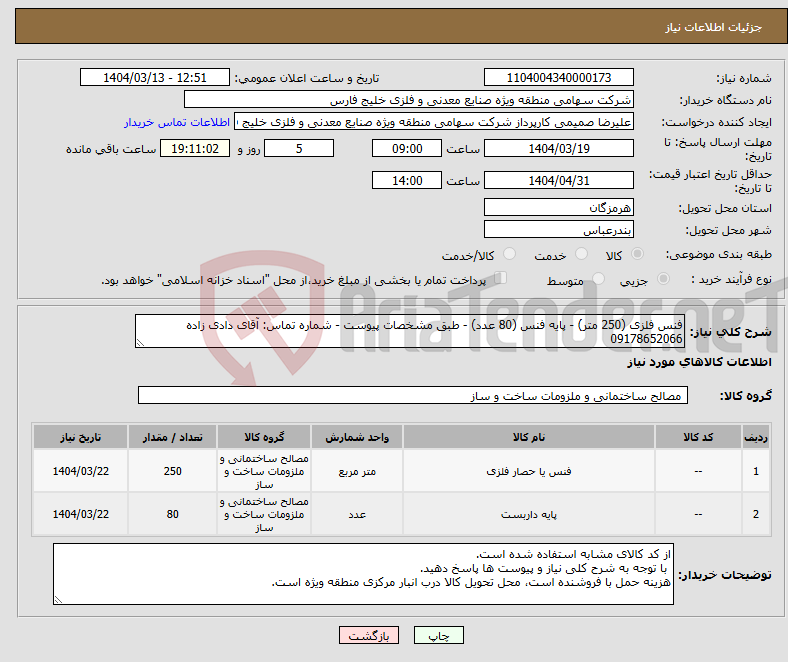788x662 pixels.
Task: Click the تعداد / مقدار column header
Action: point(172,437)
